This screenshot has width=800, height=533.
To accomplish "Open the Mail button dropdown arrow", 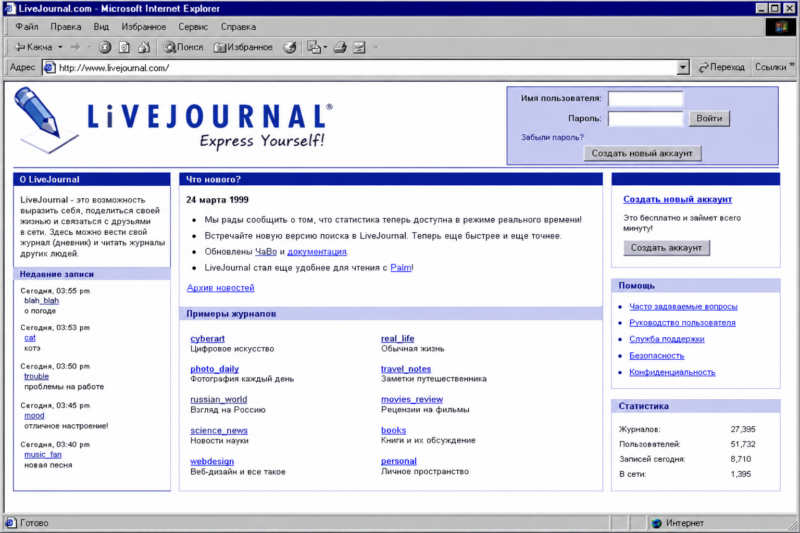I will 326,47.
